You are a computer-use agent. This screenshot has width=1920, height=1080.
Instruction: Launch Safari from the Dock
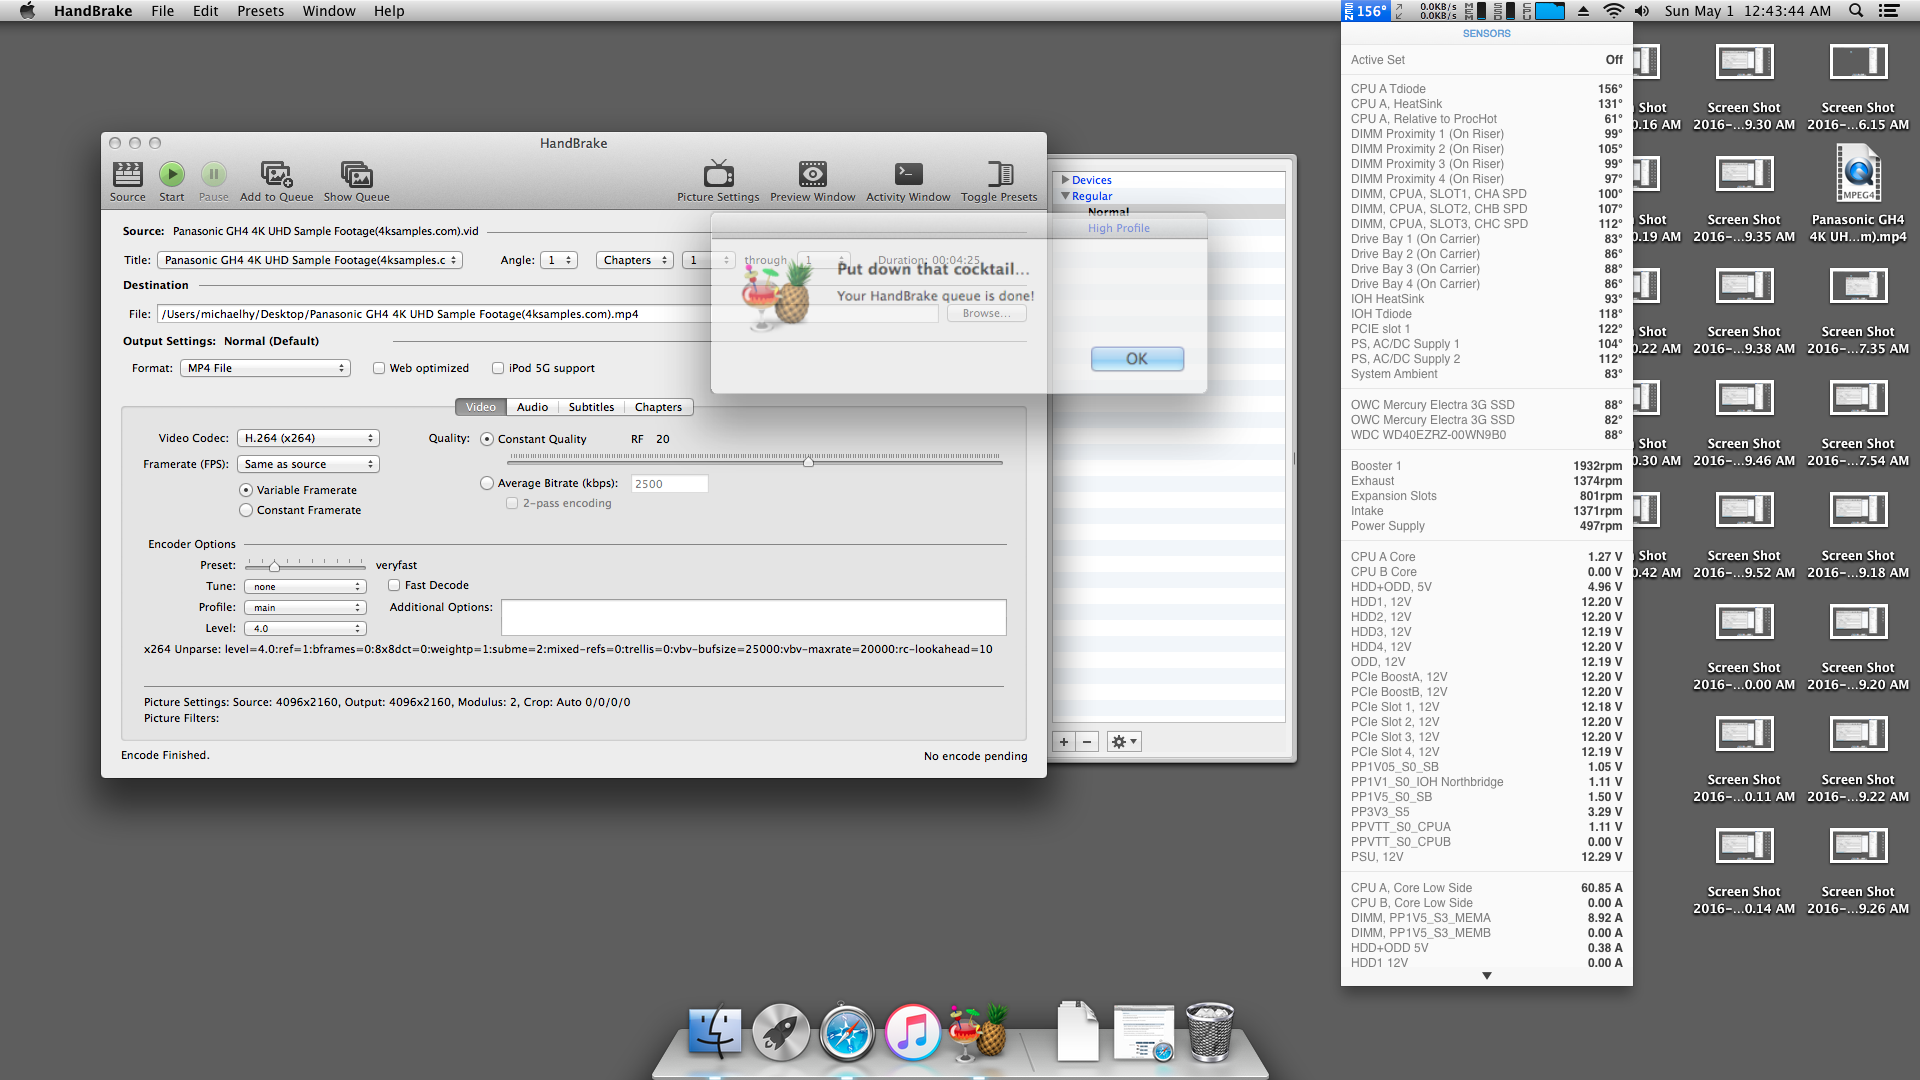[x=847, y=1033]
